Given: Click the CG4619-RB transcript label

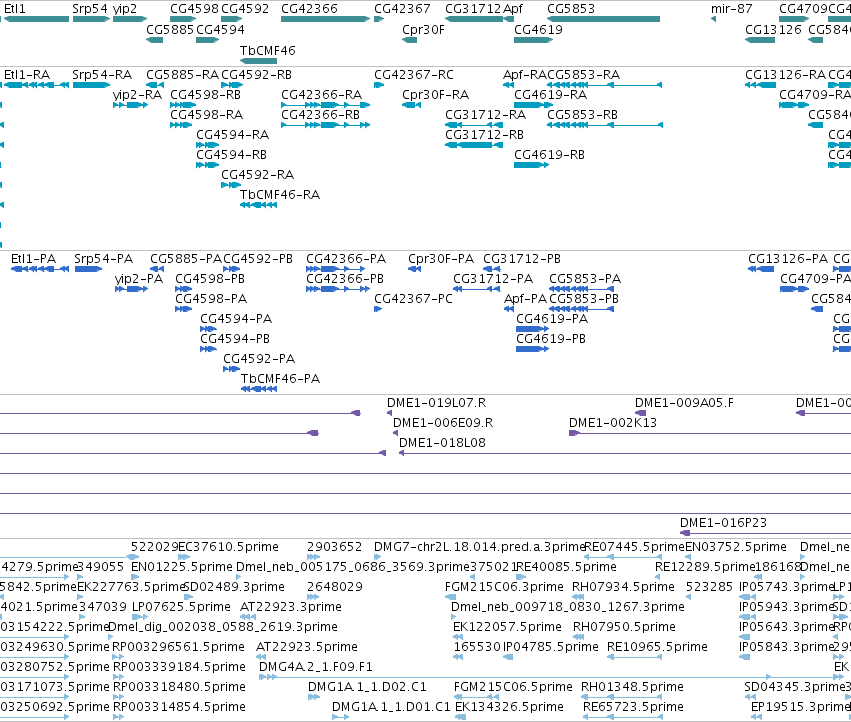Looking at the screenshot, I should (549, 155).
